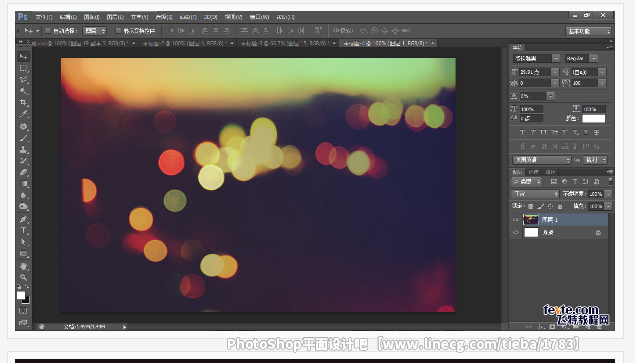Select the Brush tool
The height and width of the screenshot is (363, 635).
click(23, 138)
